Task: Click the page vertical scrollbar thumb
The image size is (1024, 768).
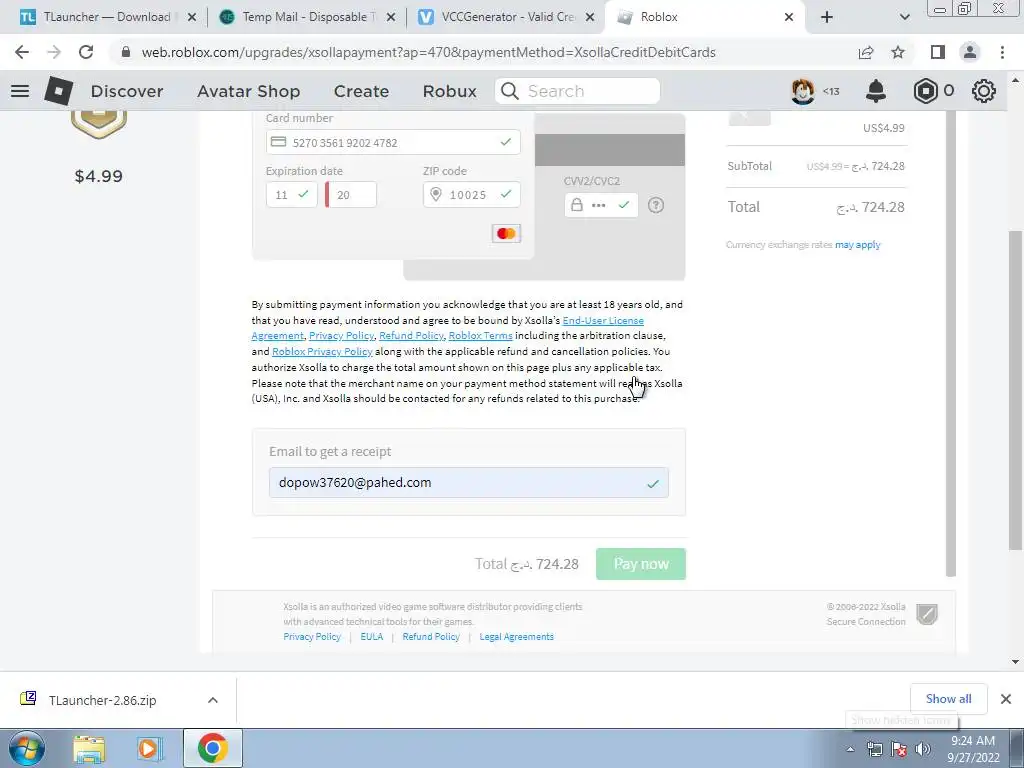Action: 1015,389
